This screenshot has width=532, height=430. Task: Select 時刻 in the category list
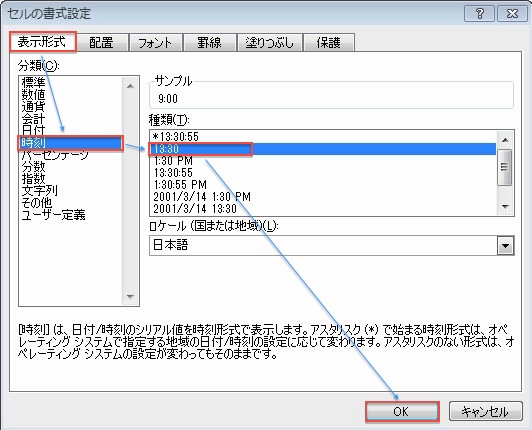click(x=71, y=143)
